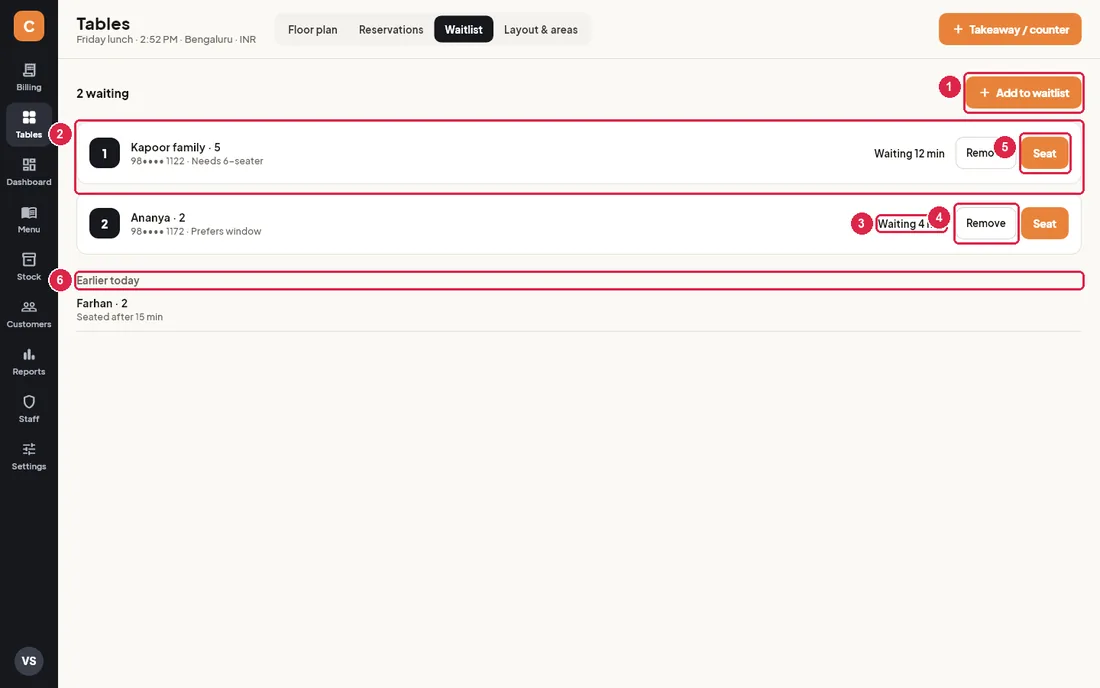The image size is (1100, 688).
Task: Click the 2 waiting count
Action: [102, 93]
